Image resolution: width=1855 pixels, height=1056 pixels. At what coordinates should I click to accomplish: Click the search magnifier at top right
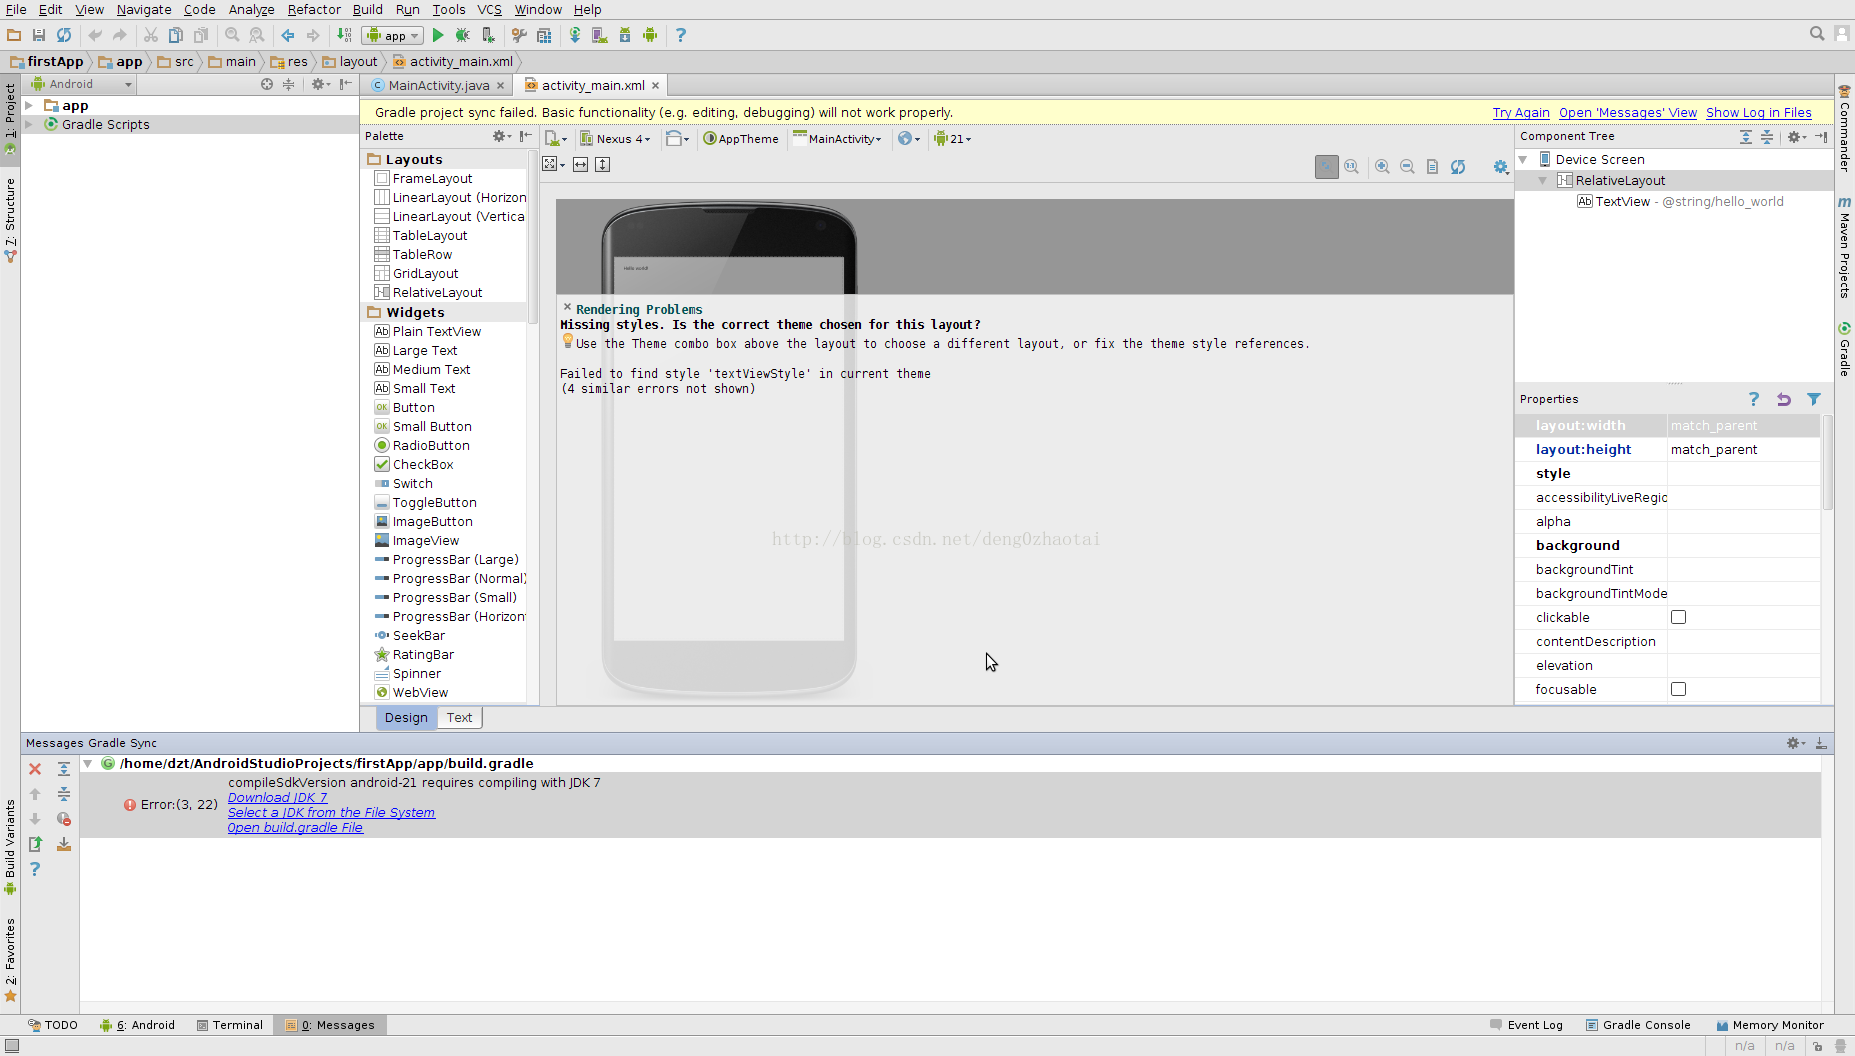1817,34
